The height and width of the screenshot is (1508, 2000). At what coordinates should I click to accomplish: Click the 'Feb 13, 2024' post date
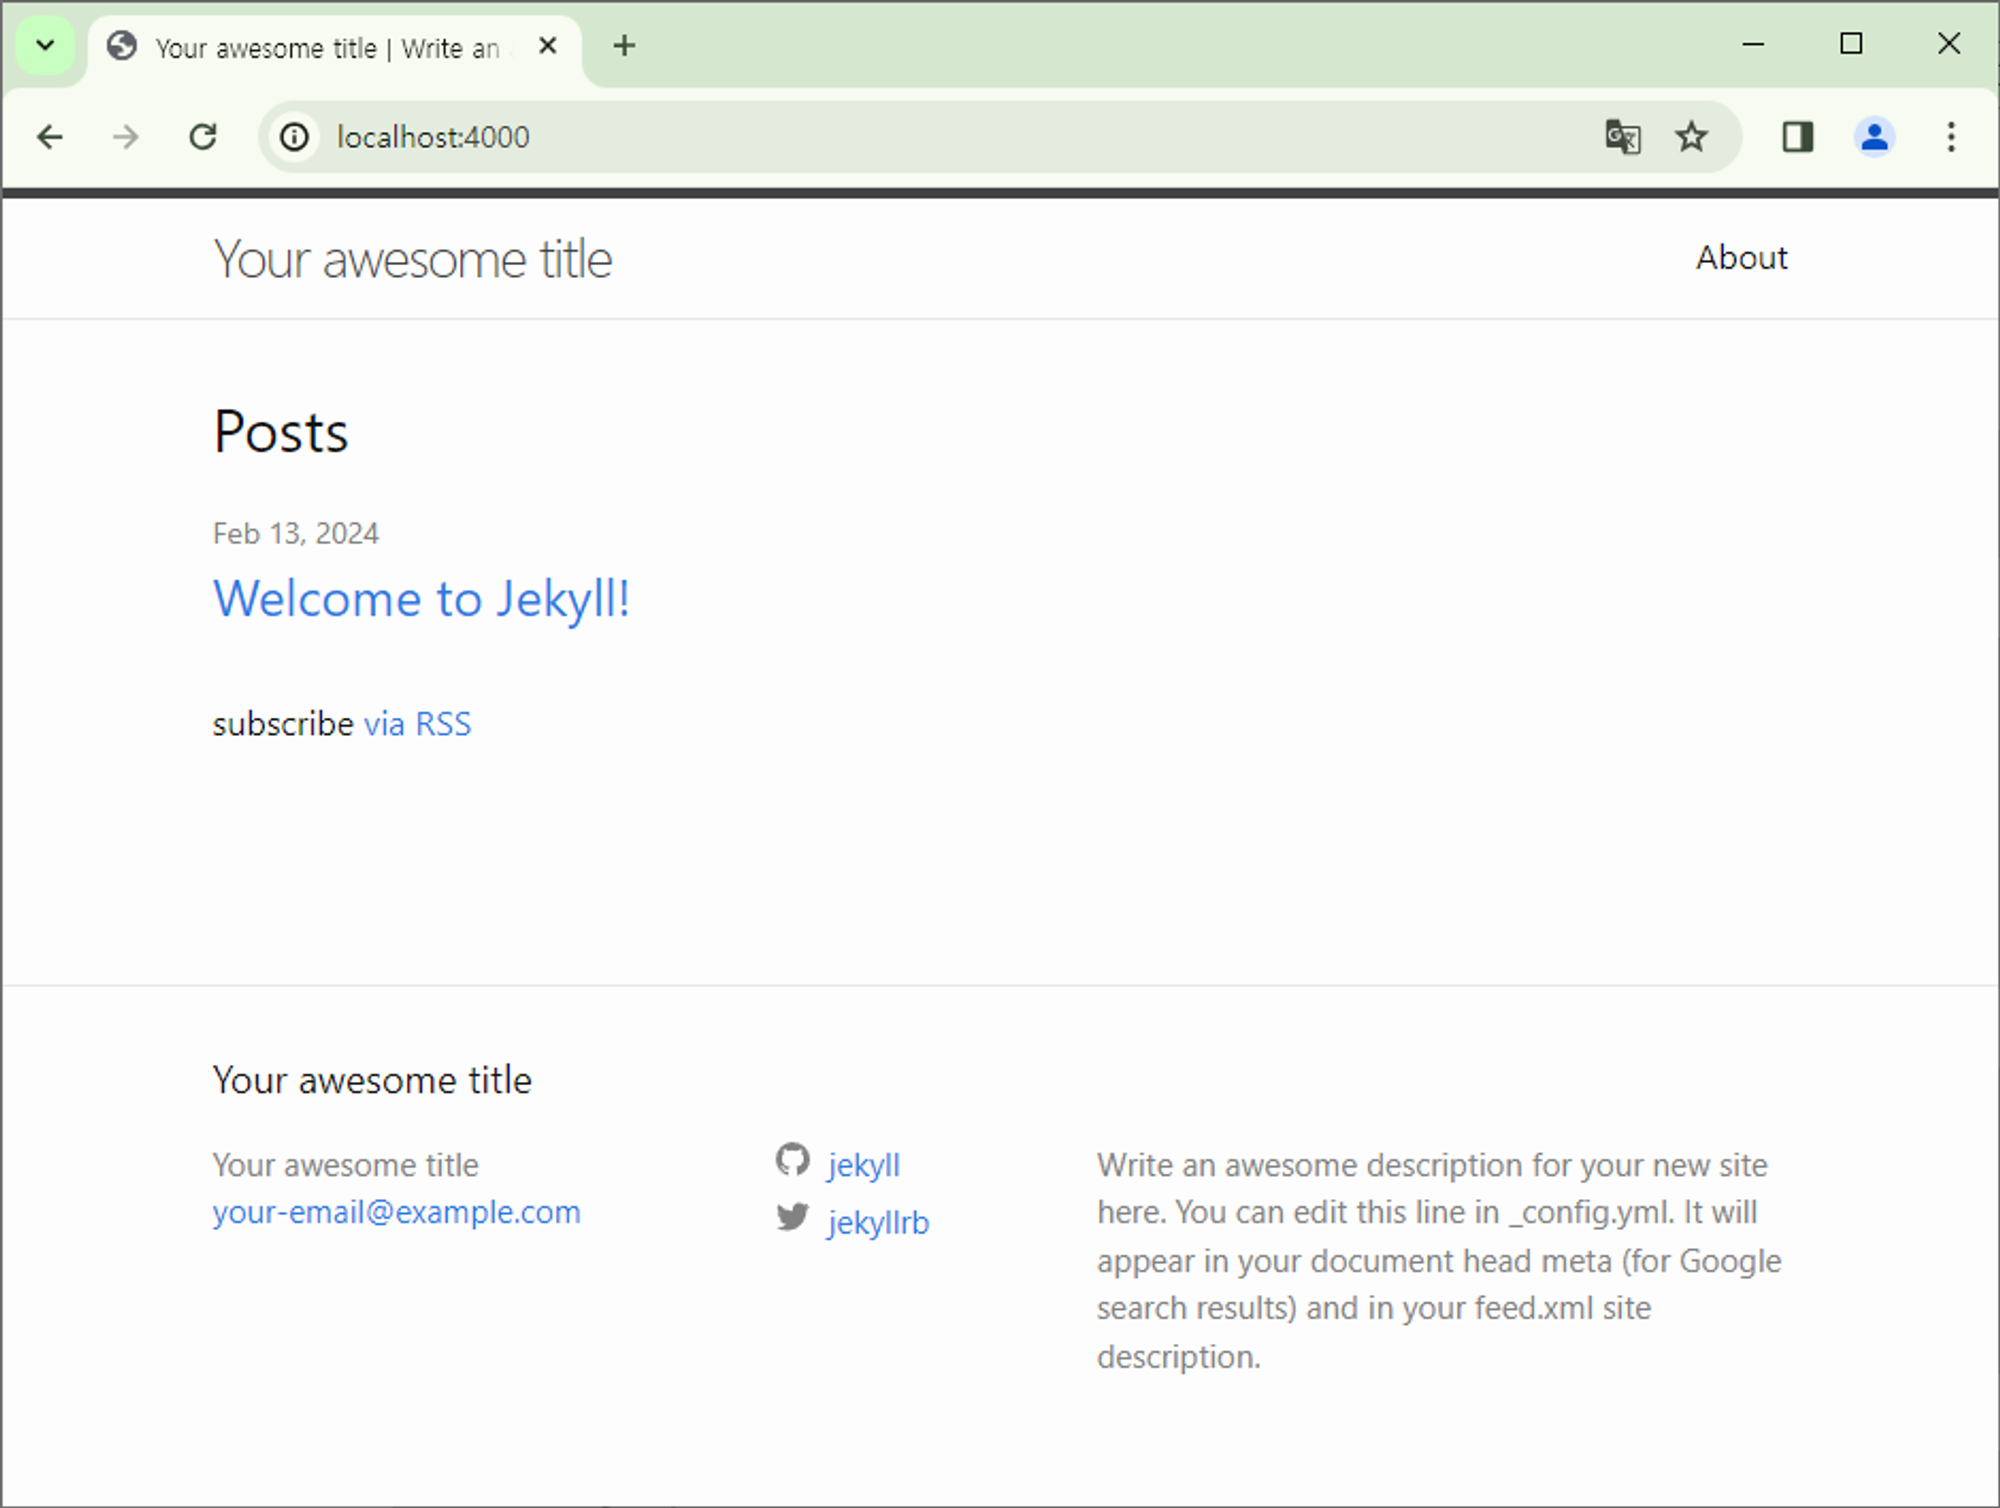pos(296,533)
